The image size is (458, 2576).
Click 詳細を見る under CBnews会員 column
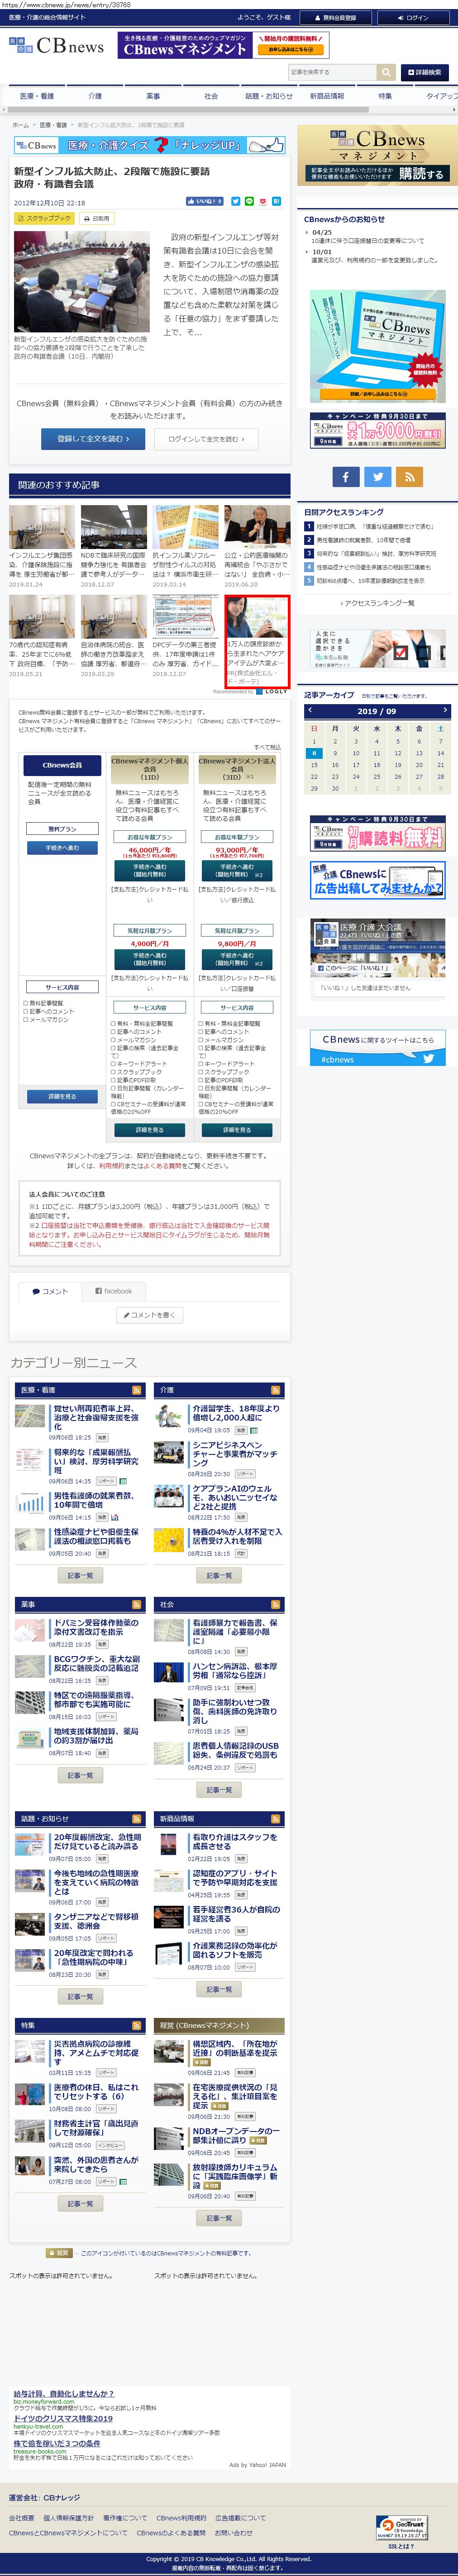coord(62,1097)
